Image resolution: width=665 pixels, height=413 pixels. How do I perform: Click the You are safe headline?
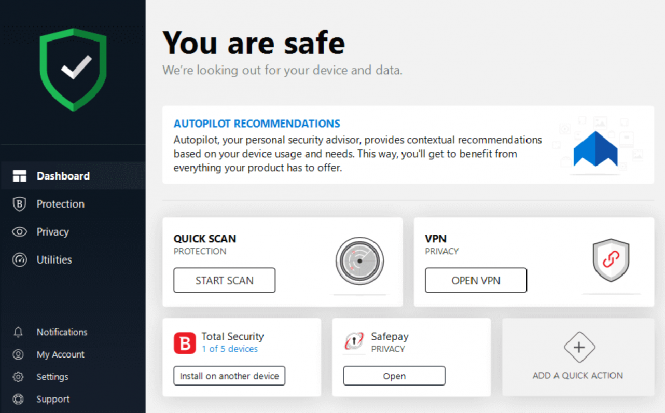(254, 43)
